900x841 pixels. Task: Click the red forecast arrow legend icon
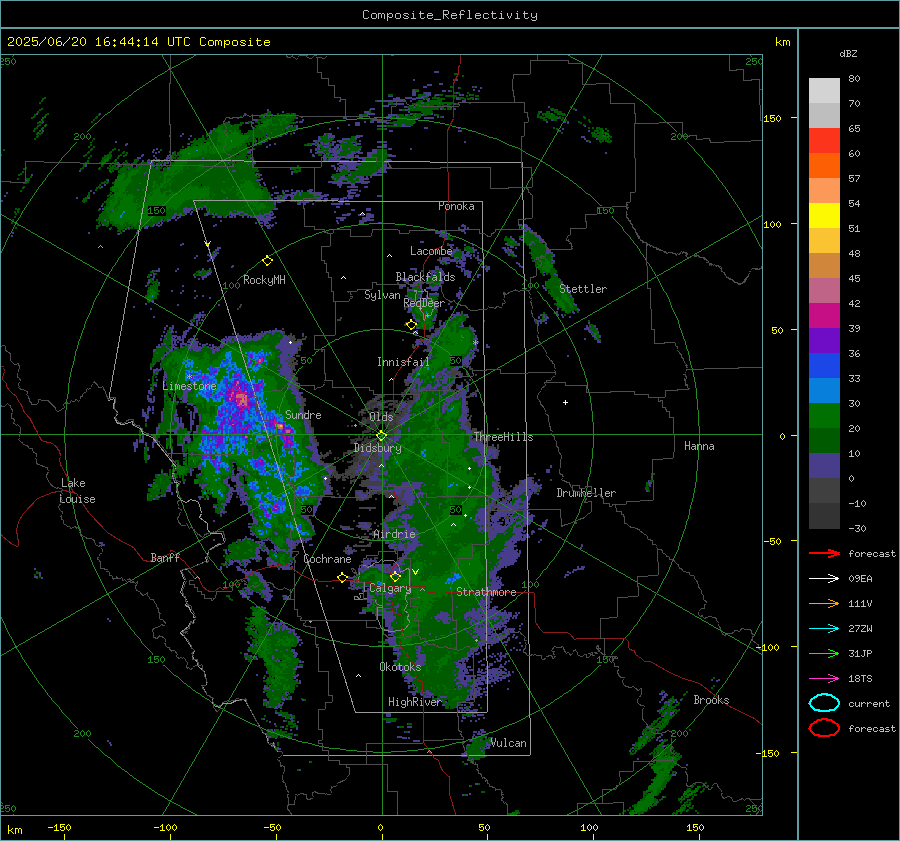pyautogui.click(x=824, y=553)
